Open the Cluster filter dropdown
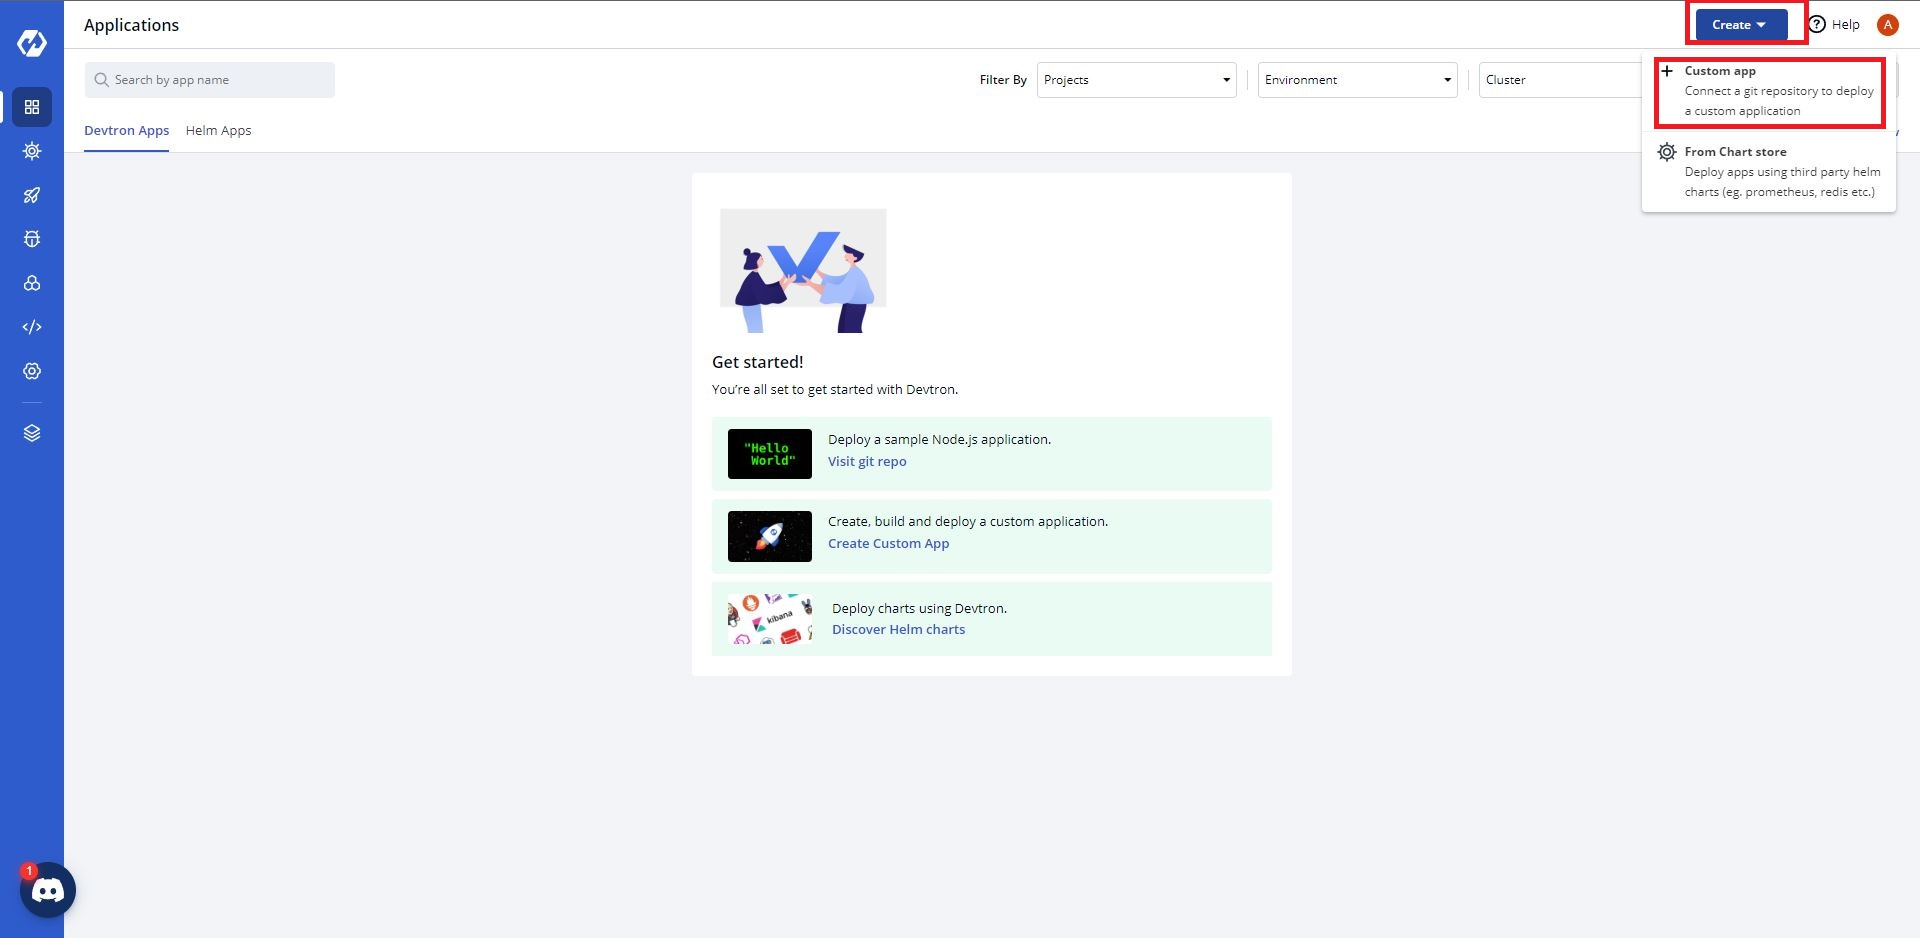The height and width of the screenshot is (938, 1920). point(1560,80)
